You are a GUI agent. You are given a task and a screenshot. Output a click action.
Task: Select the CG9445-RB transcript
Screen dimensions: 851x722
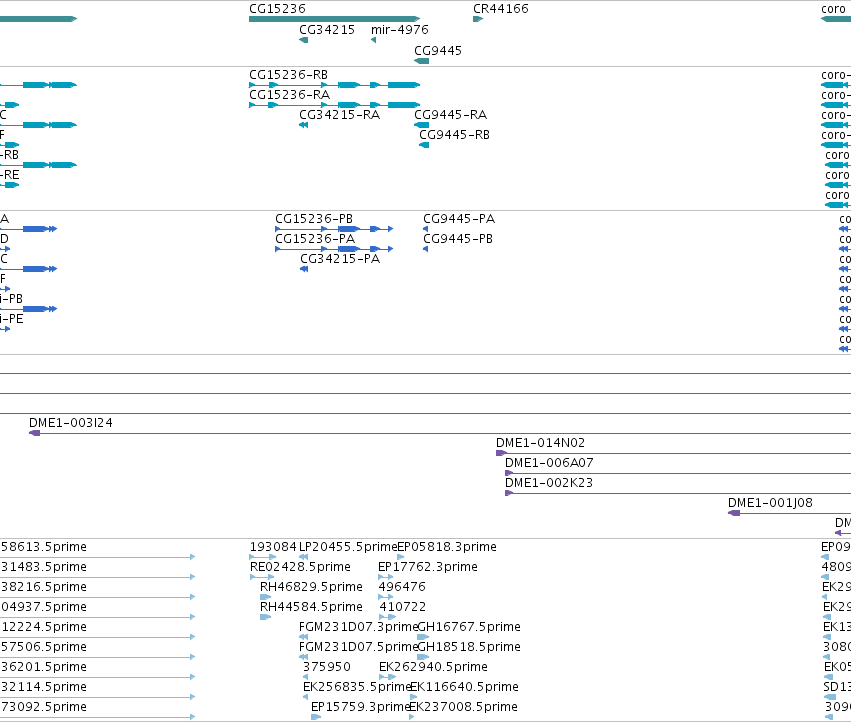tap(424, 145)
